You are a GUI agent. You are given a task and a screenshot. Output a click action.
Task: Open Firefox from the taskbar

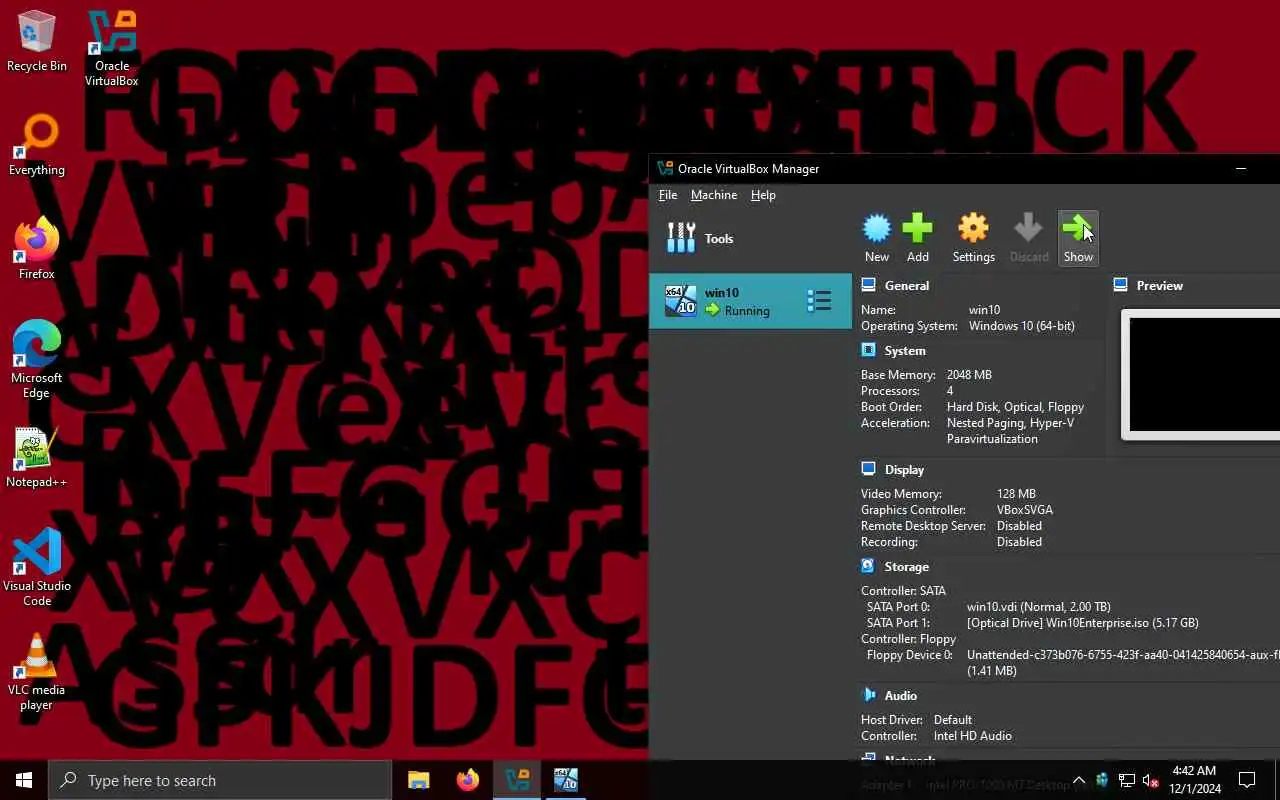(467, 780)
